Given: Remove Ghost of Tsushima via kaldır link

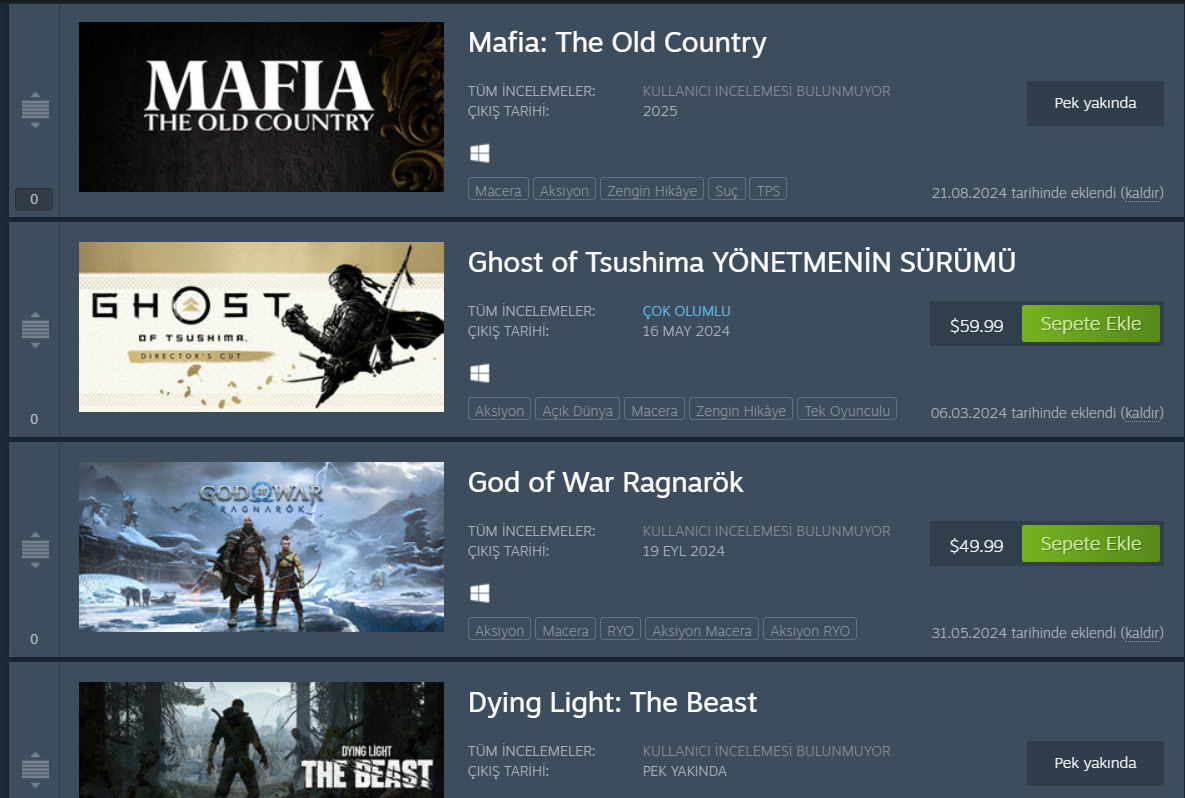Looking at the screenshot, I should (x=1141, y=413).
